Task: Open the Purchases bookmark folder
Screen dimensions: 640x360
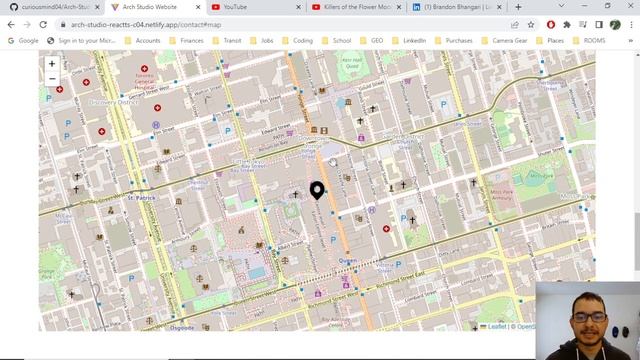Action: click(x=453, y=41)
